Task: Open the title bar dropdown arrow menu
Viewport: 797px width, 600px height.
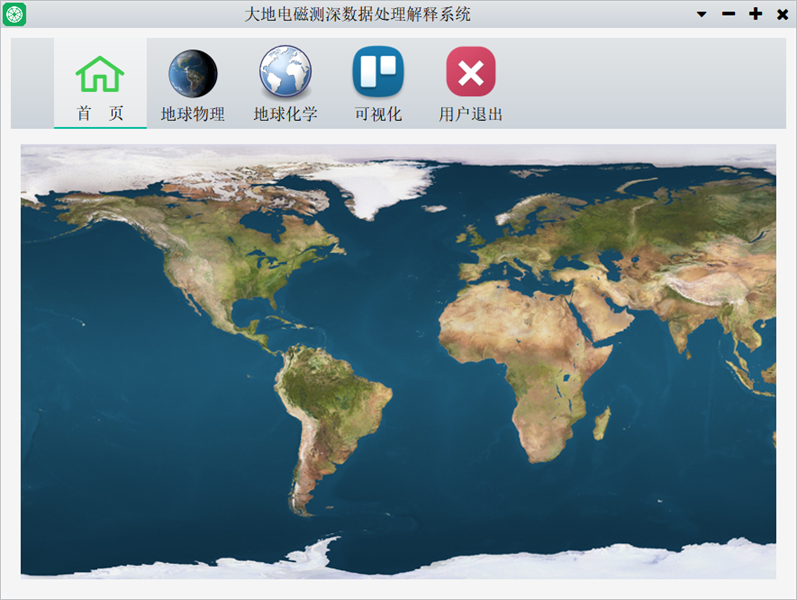Action: [701, 14]
